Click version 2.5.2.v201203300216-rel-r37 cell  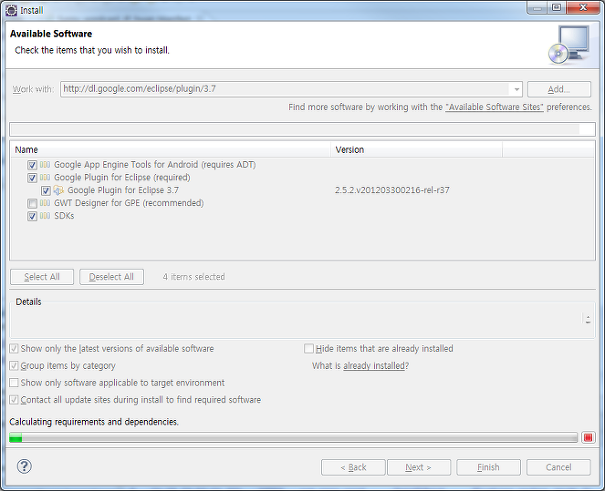click(392, 190)
